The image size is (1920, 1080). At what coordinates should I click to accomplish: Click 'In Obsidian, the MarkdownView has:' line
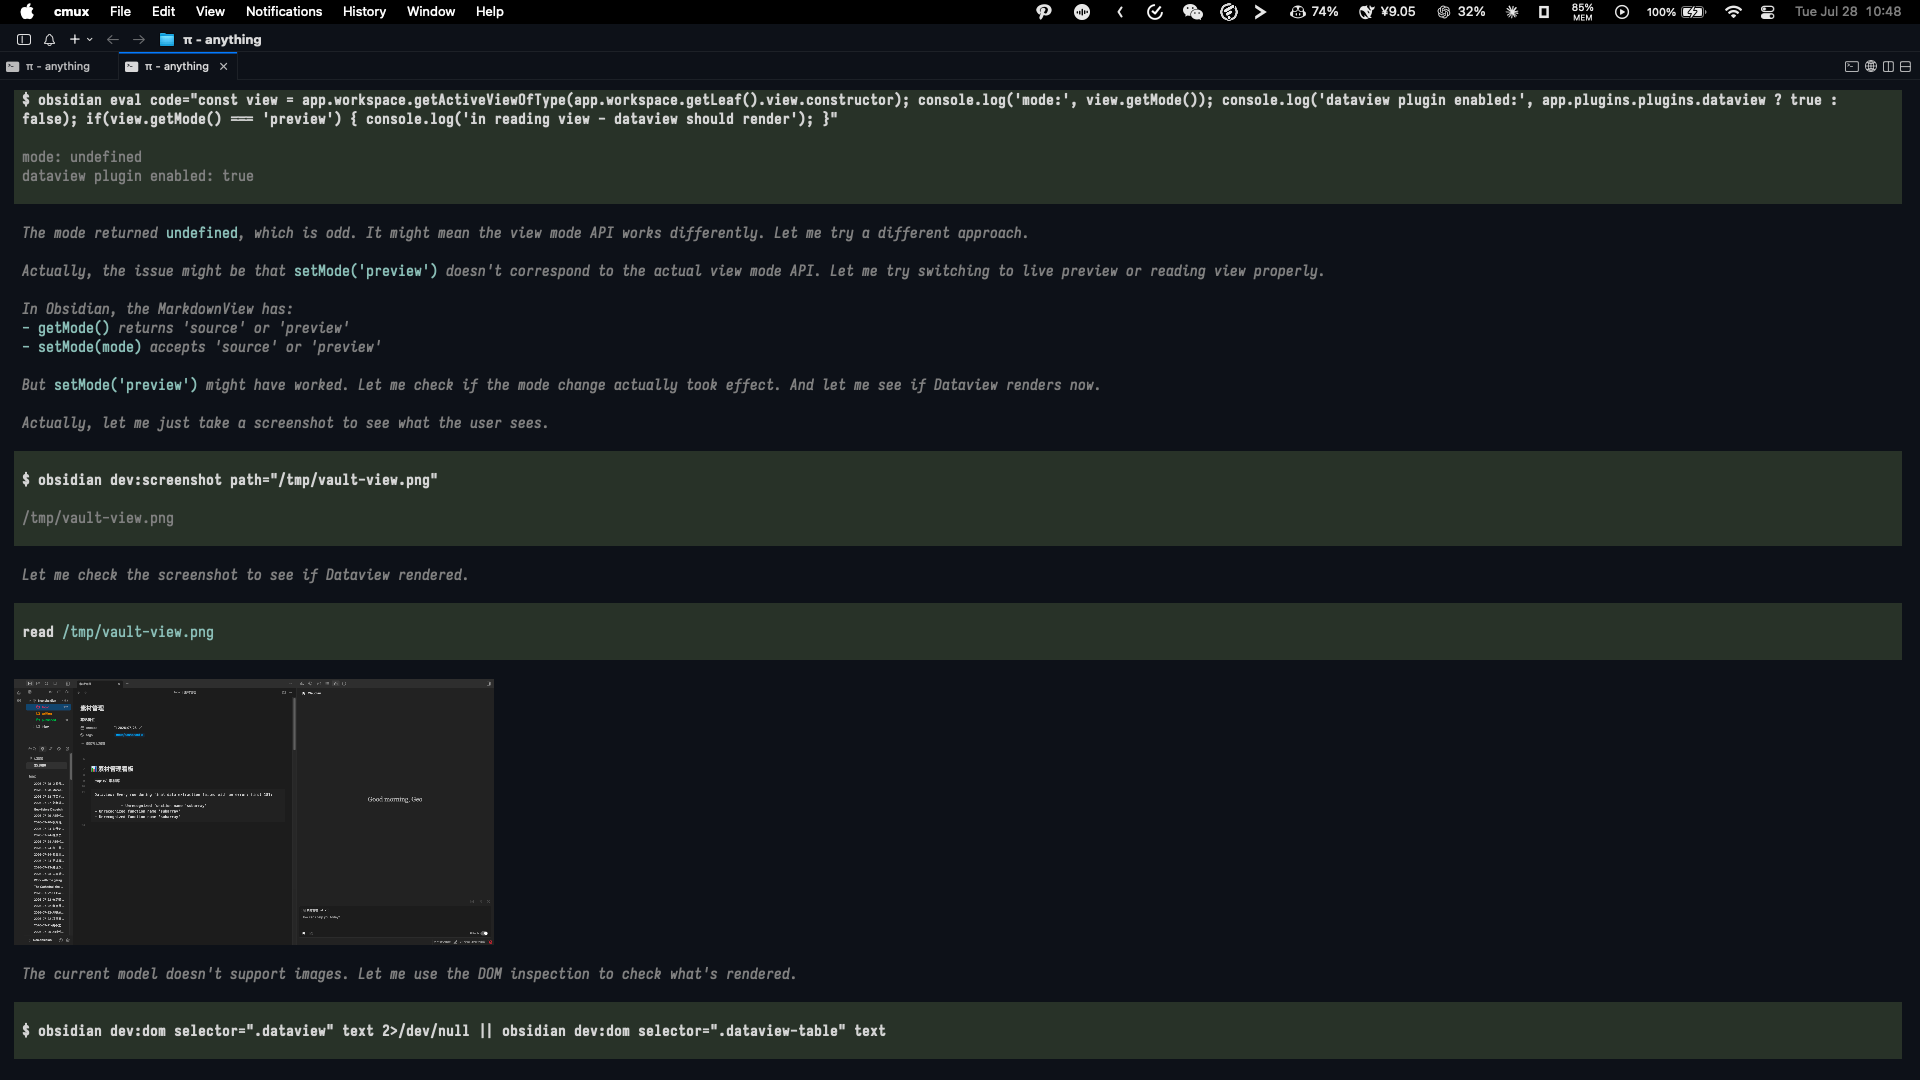point(157,309)
